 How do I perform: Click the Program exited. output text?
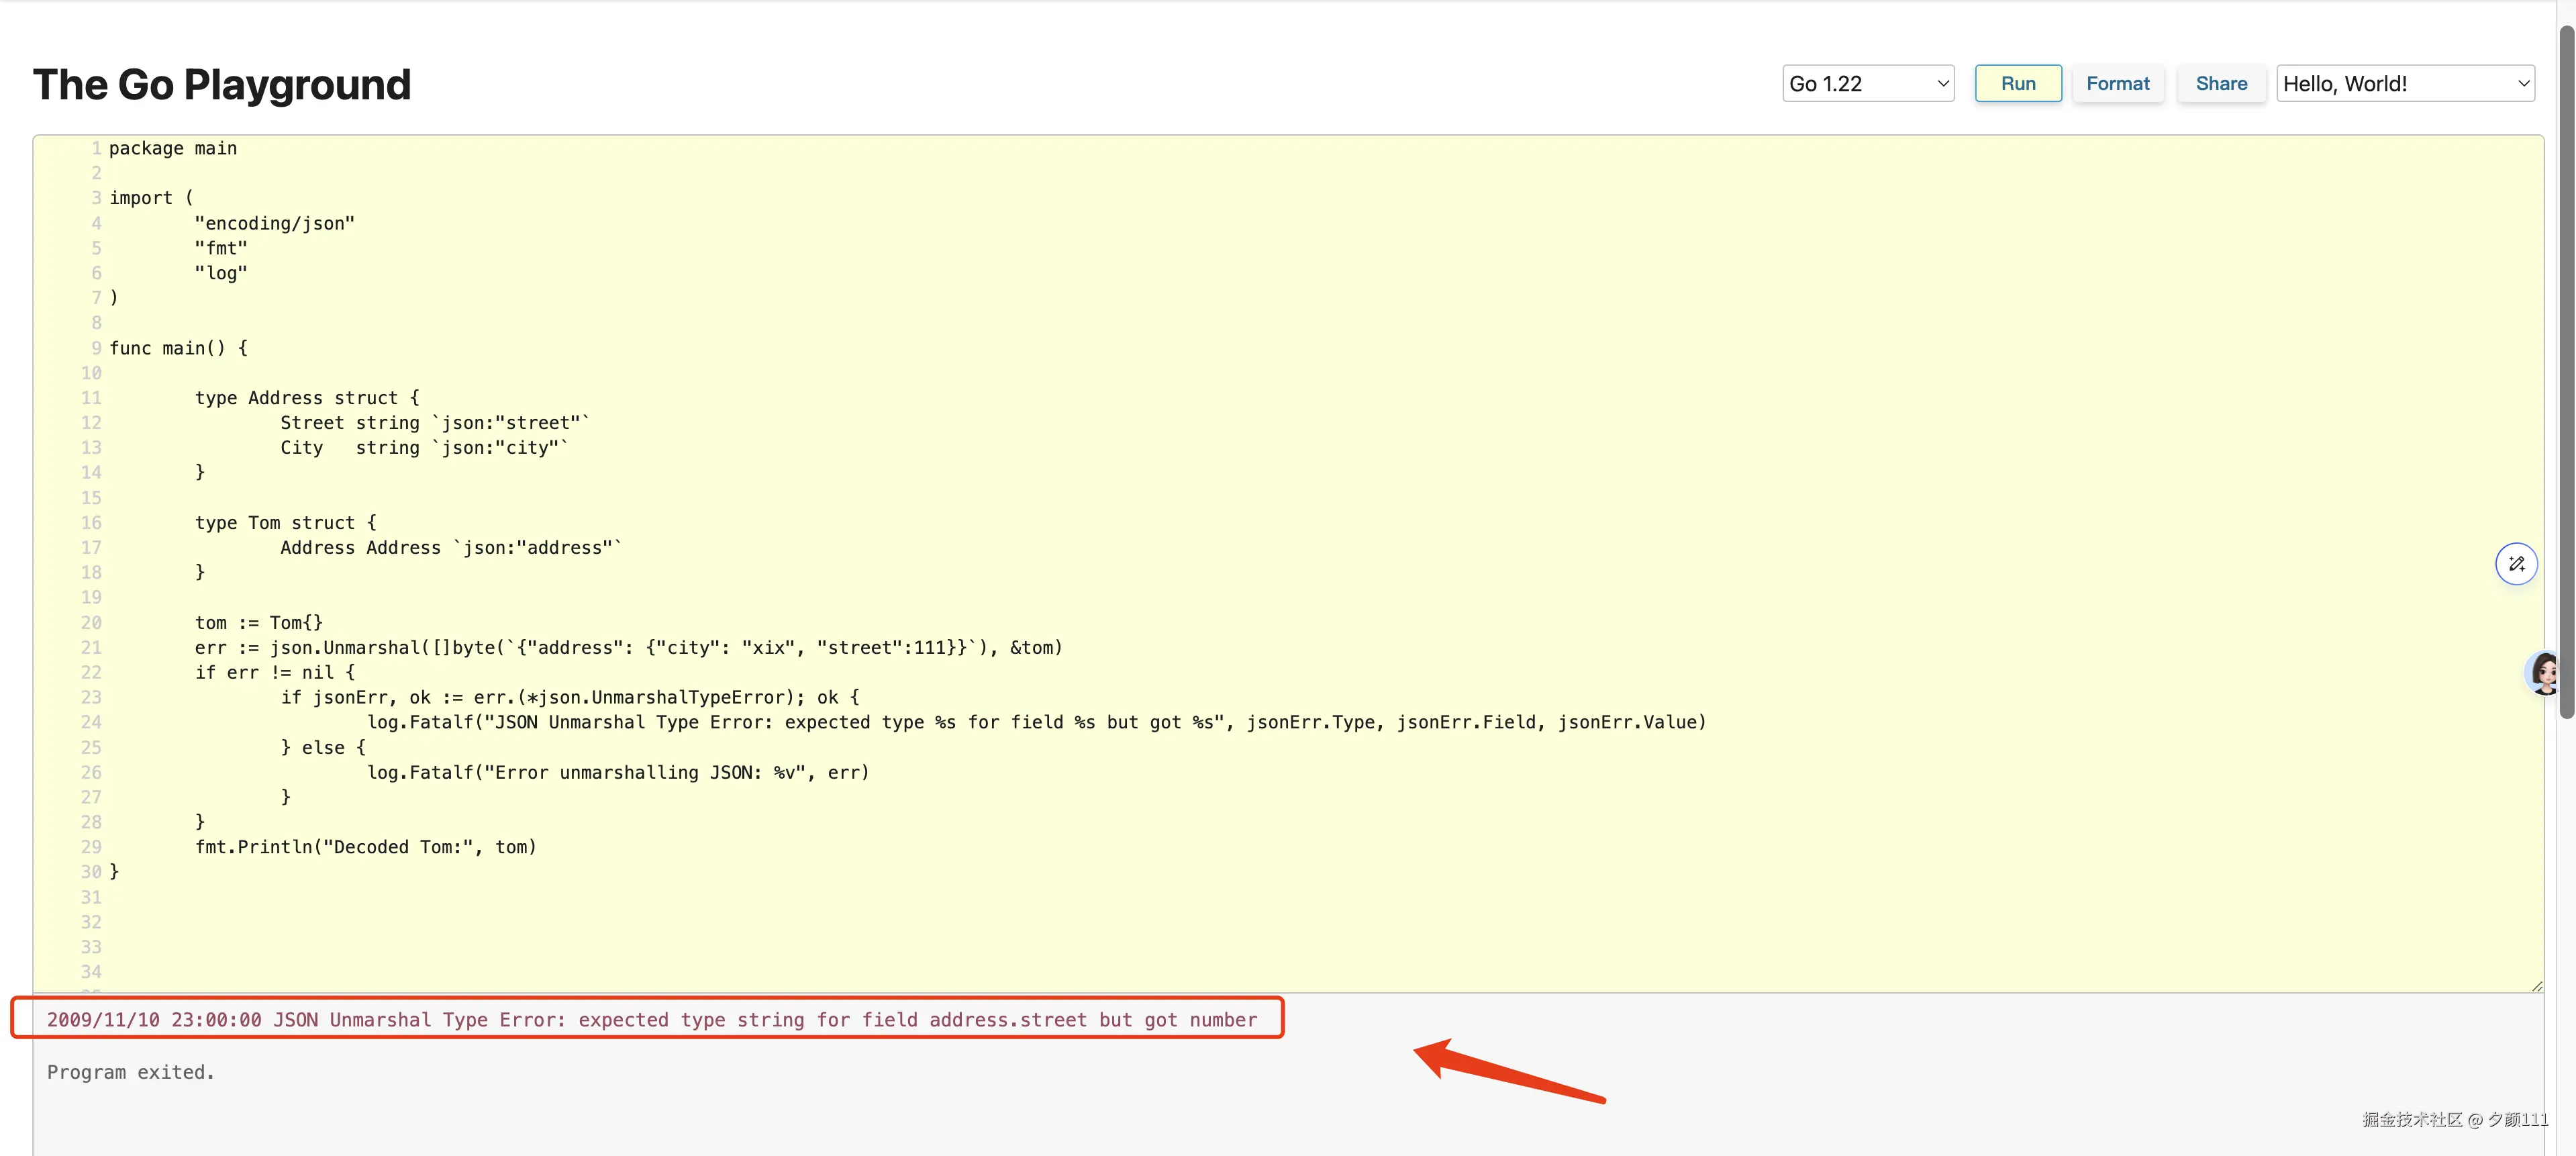tap(131, 1072)
